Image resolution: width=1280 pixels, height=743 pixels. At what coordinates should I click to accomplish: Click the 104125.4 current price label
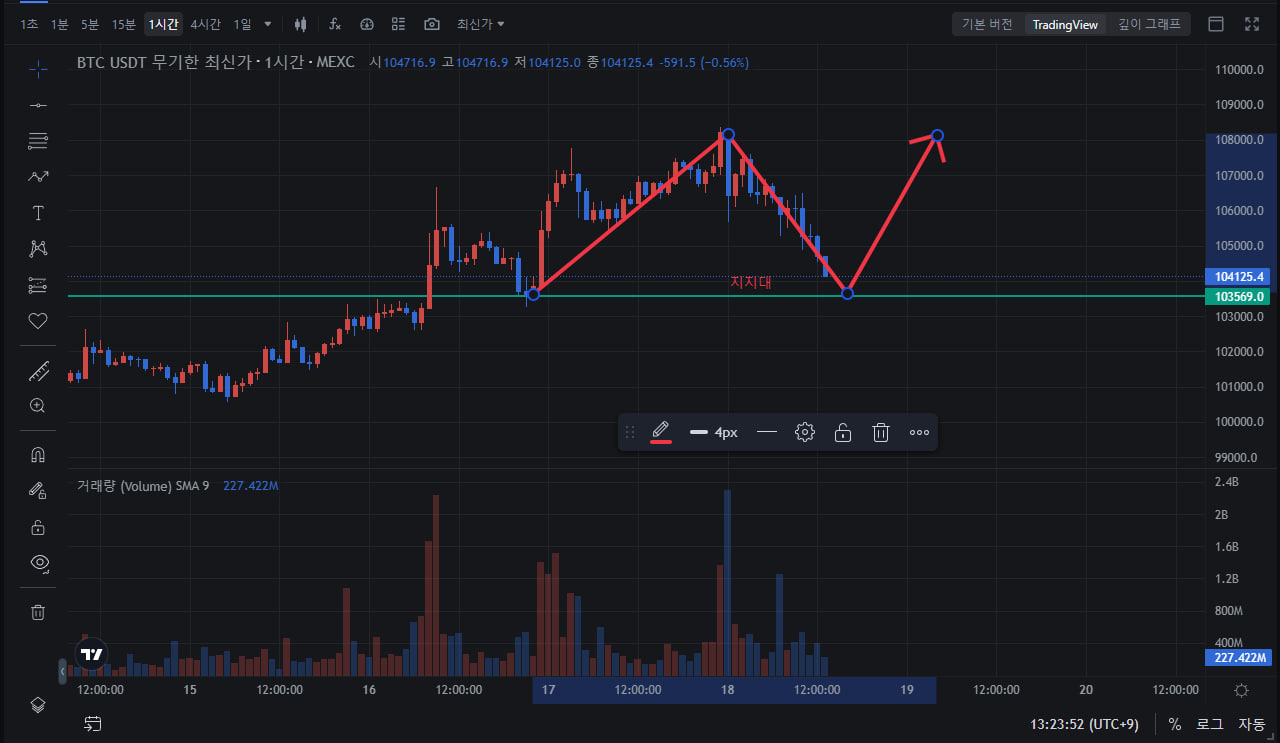(x=1240, y=276)
